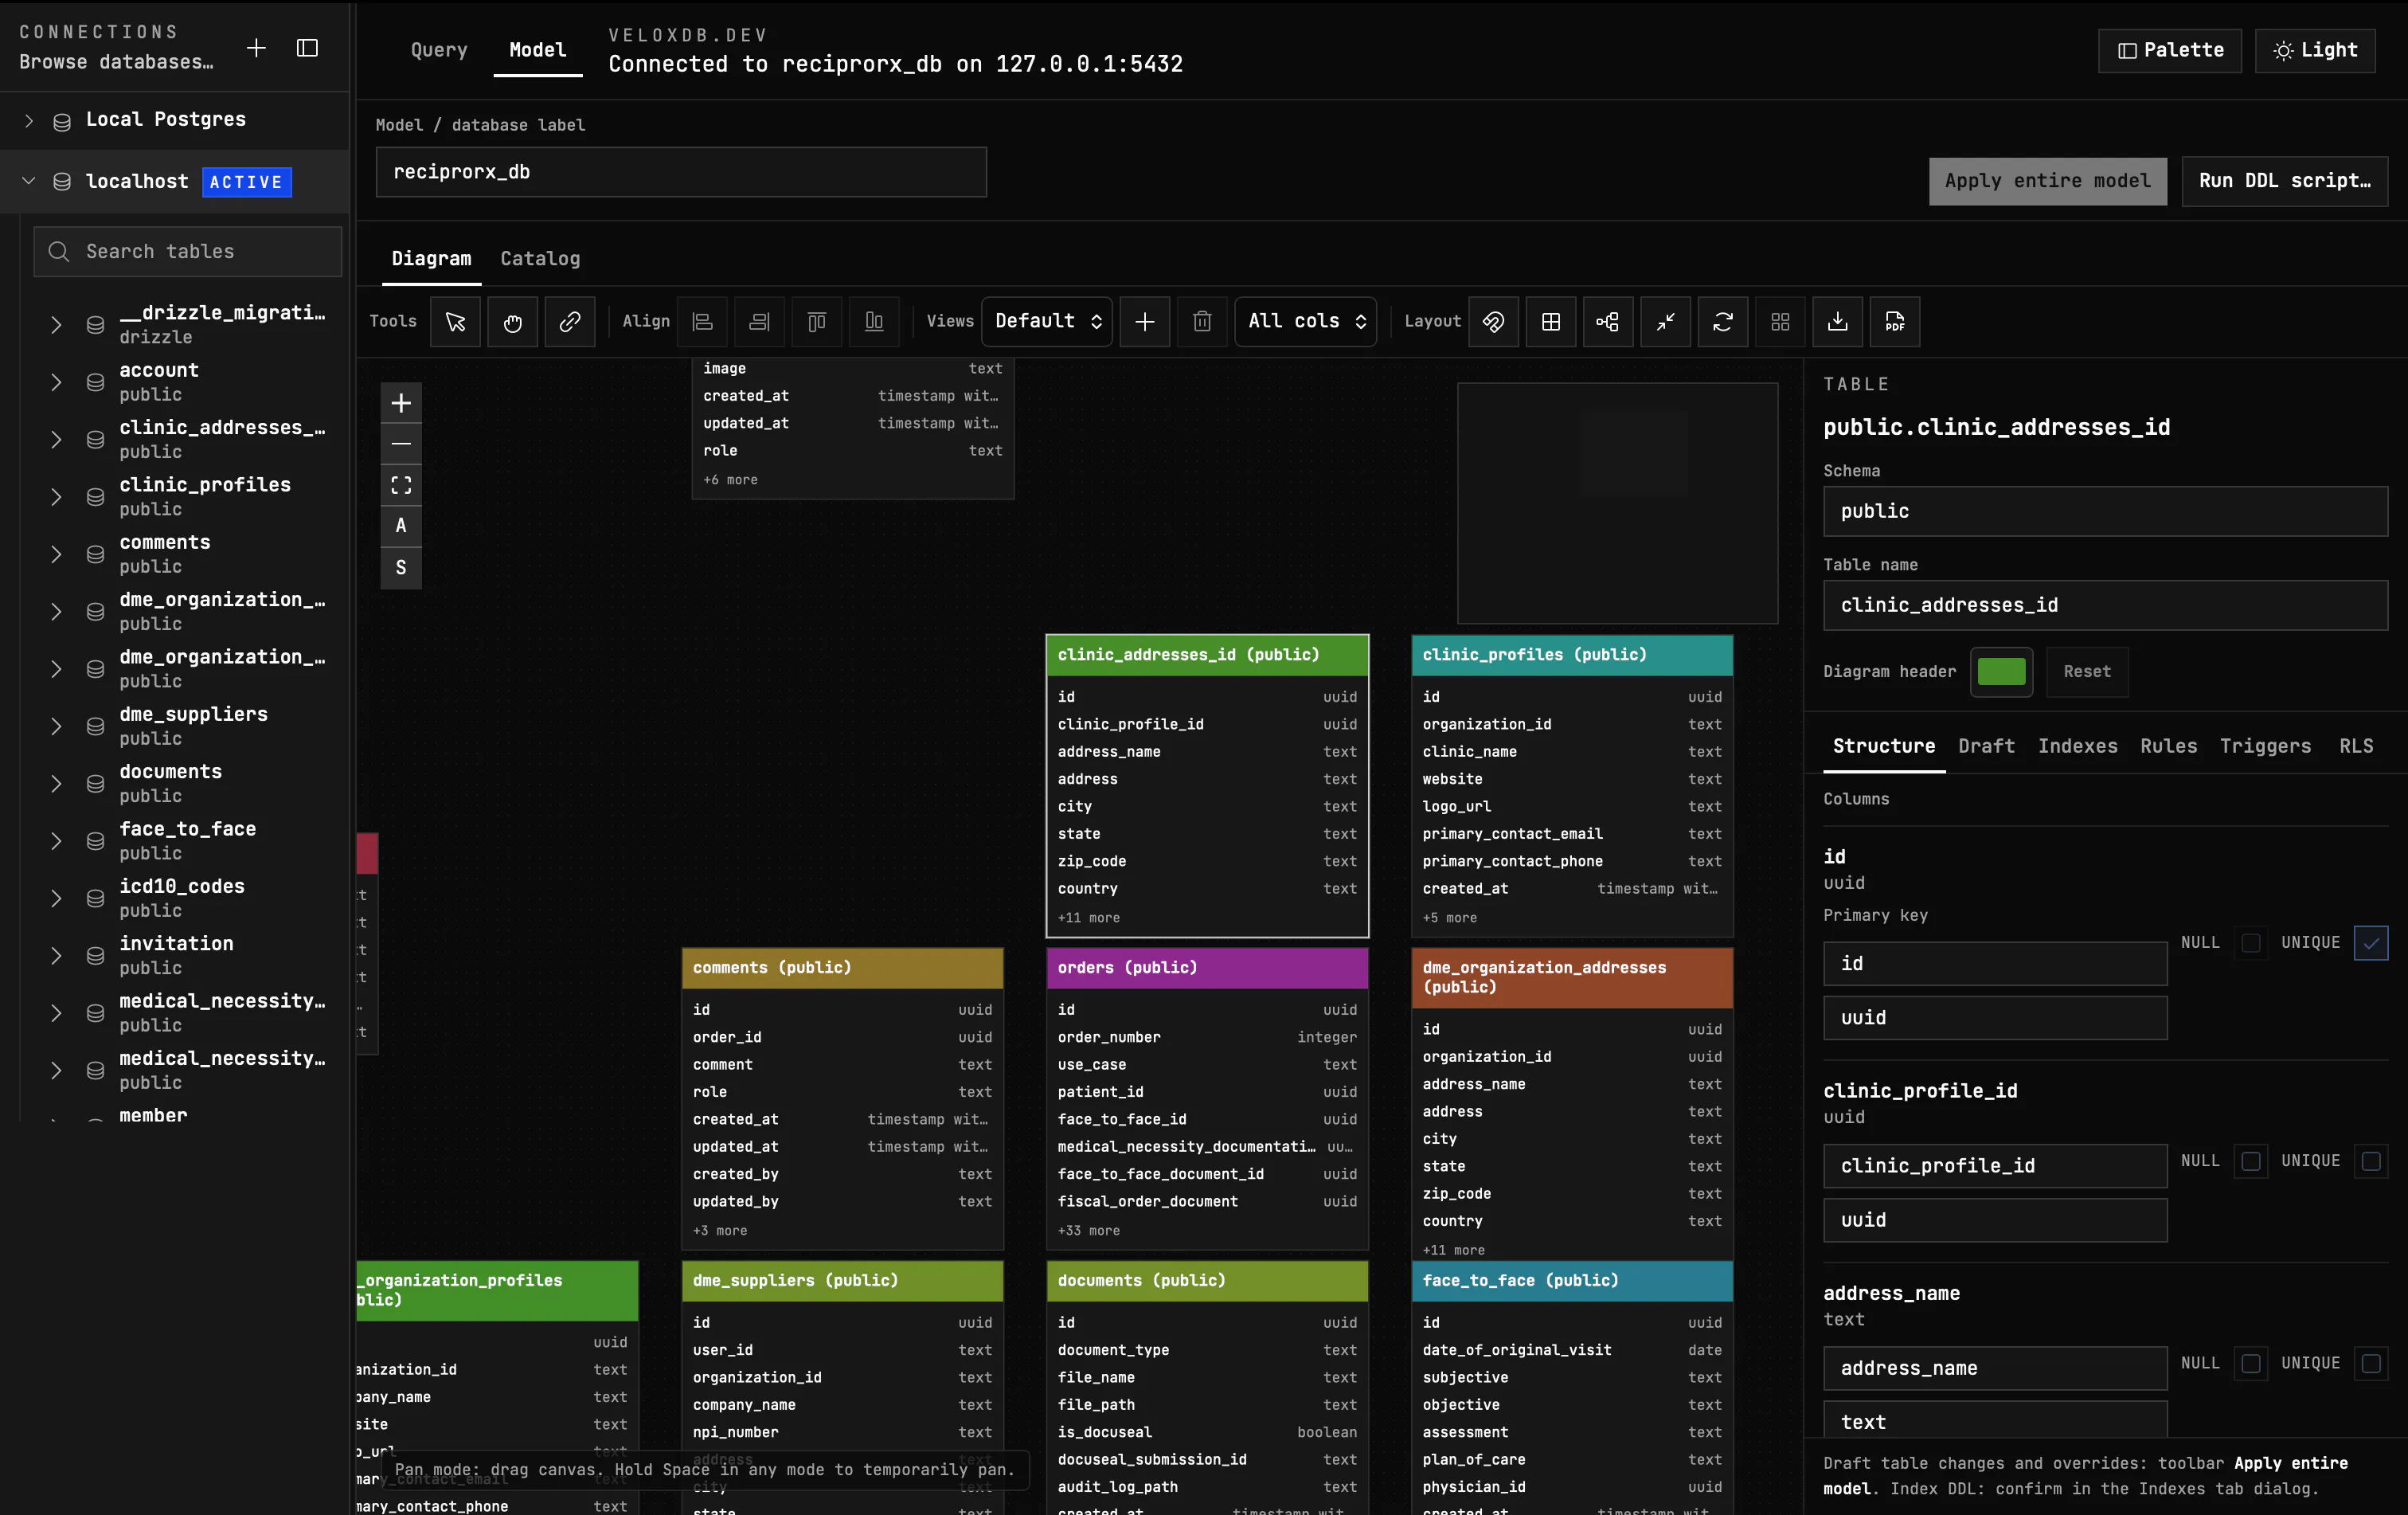Select orders table header in diagram

point(1207,968)
